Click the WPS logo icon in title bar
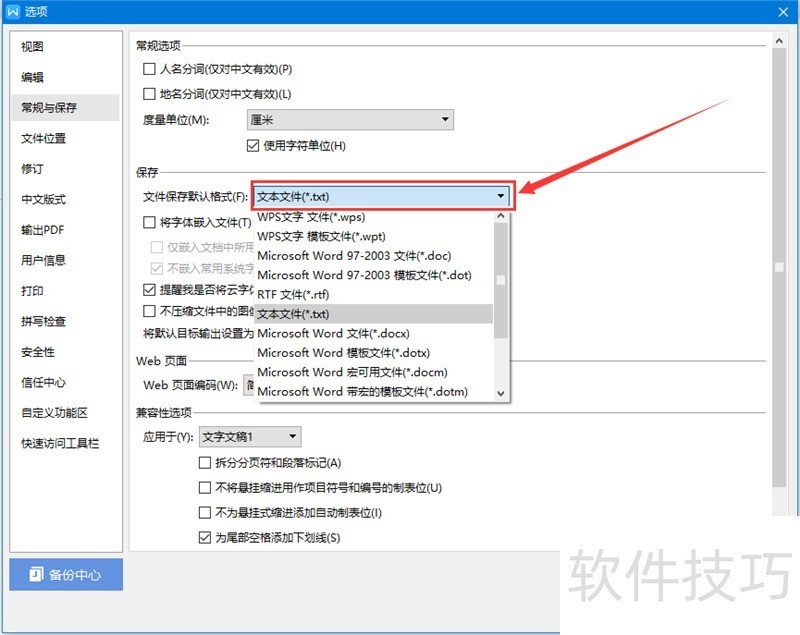800x635 pixels. 13,11
